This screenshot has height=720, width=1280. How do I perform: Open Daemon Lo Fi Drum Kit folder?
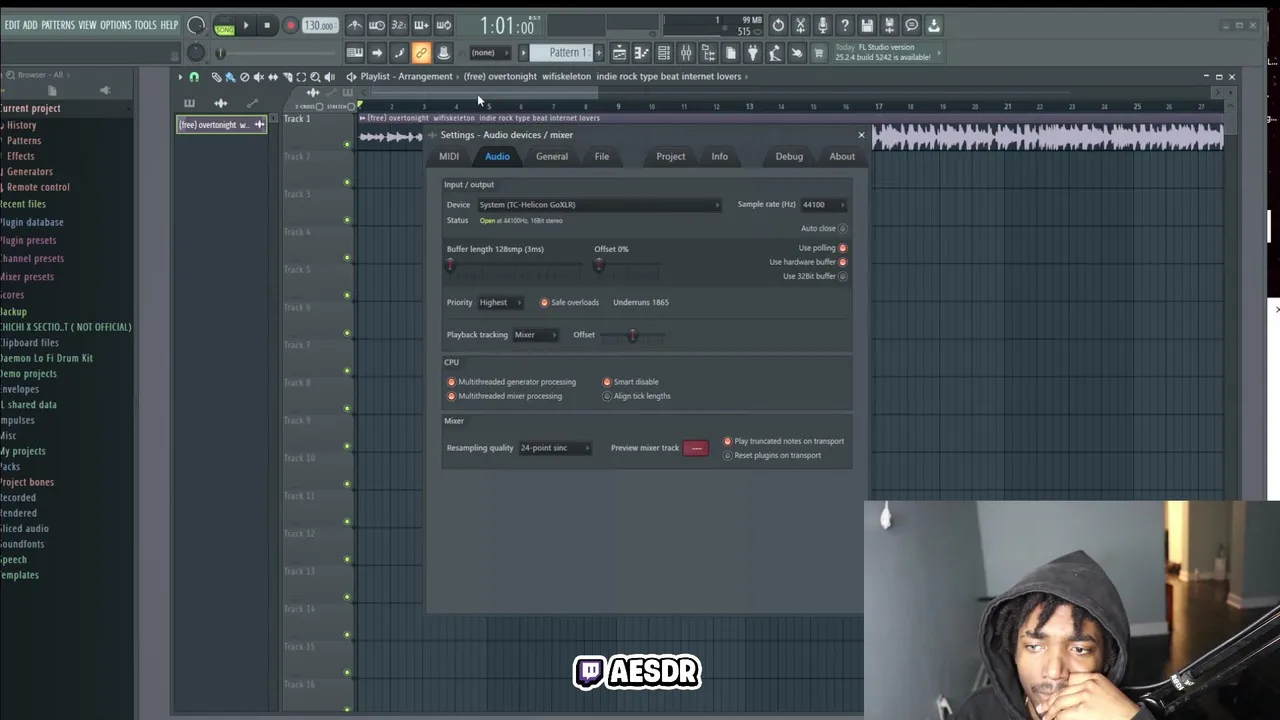click(x=47, y=358)
